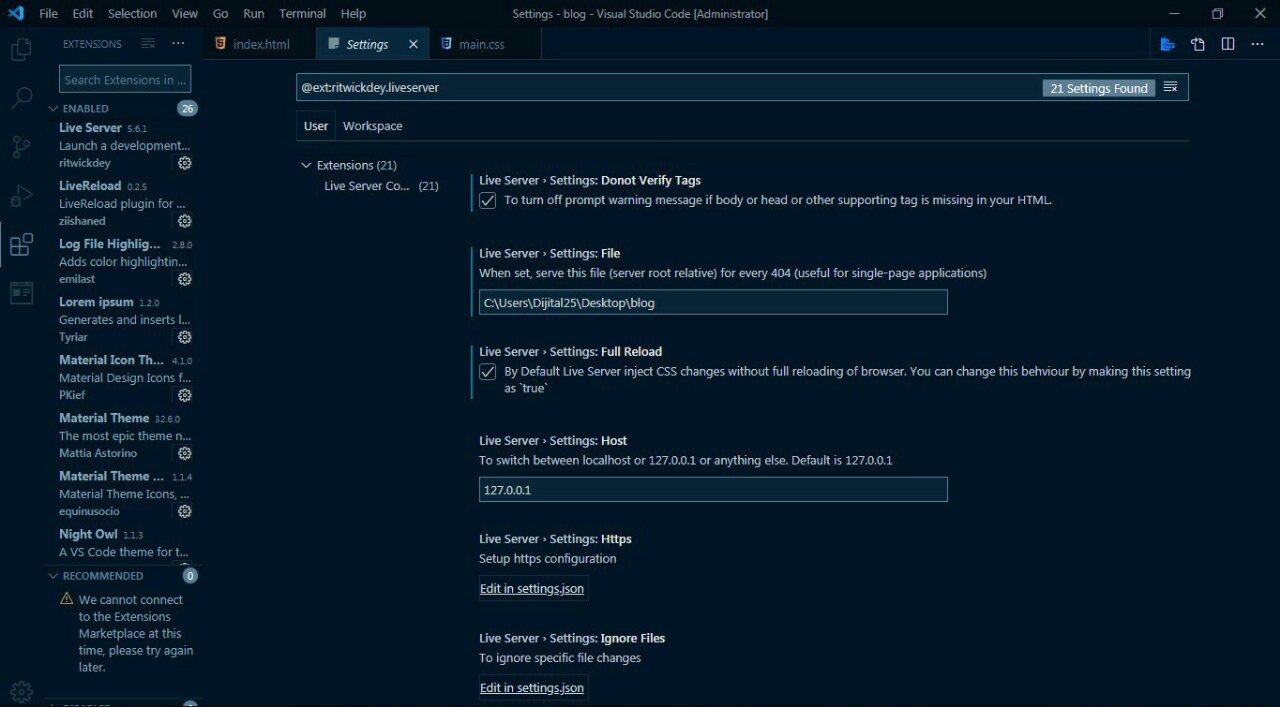Open the Run menu
Image resolution: width=1280 pixels, height=707 pixels.
[254, 13]
